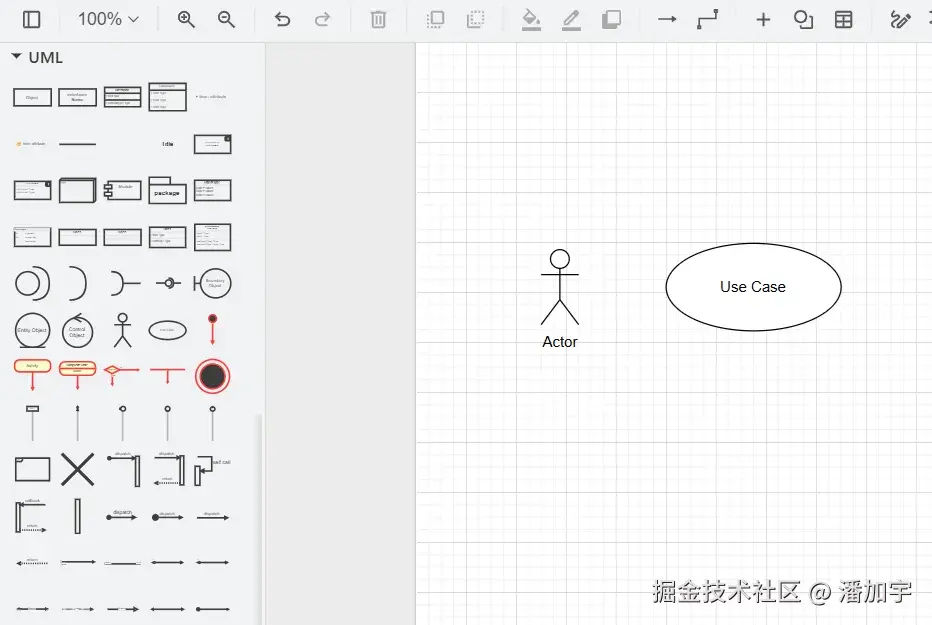Image resolution: width=932 pixels, height=625 pixels.
Task: Open the waypoints style menu
Action: click(x=707, y=20)
